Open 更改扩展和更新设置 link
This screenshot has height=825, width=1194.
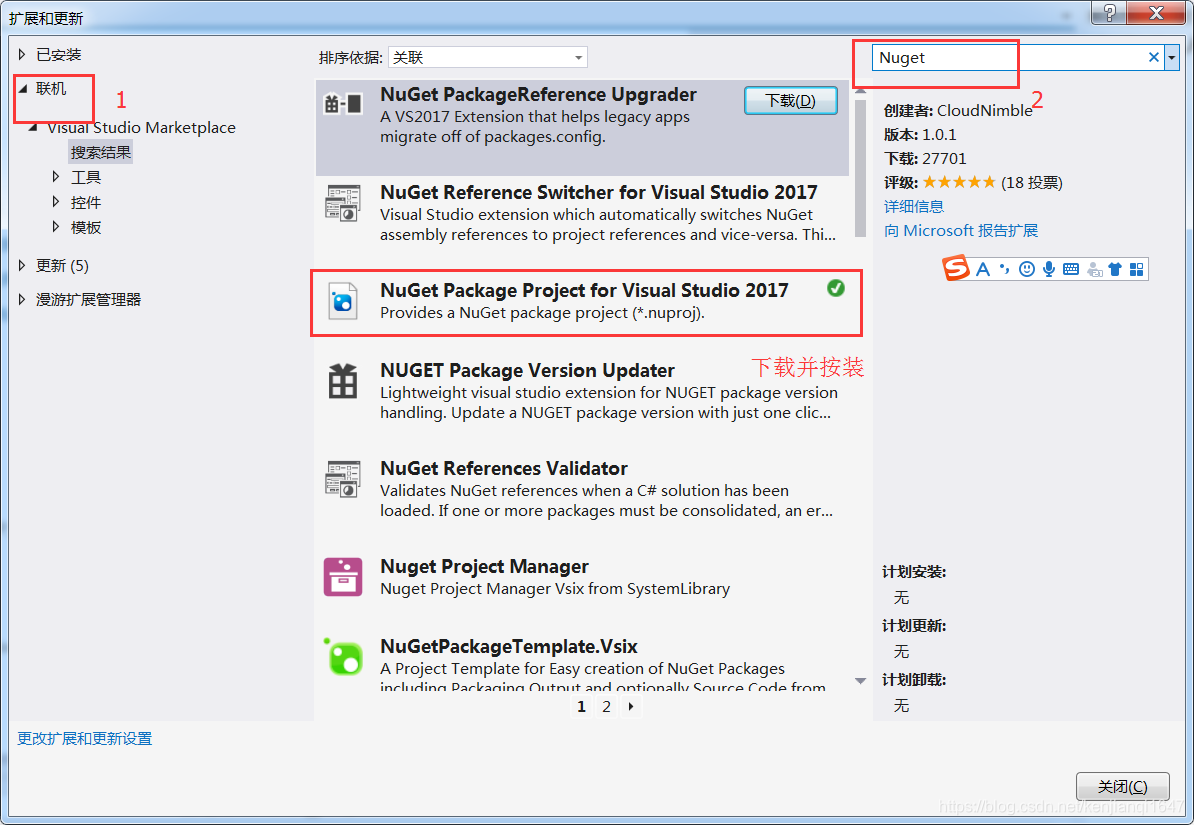85,738
